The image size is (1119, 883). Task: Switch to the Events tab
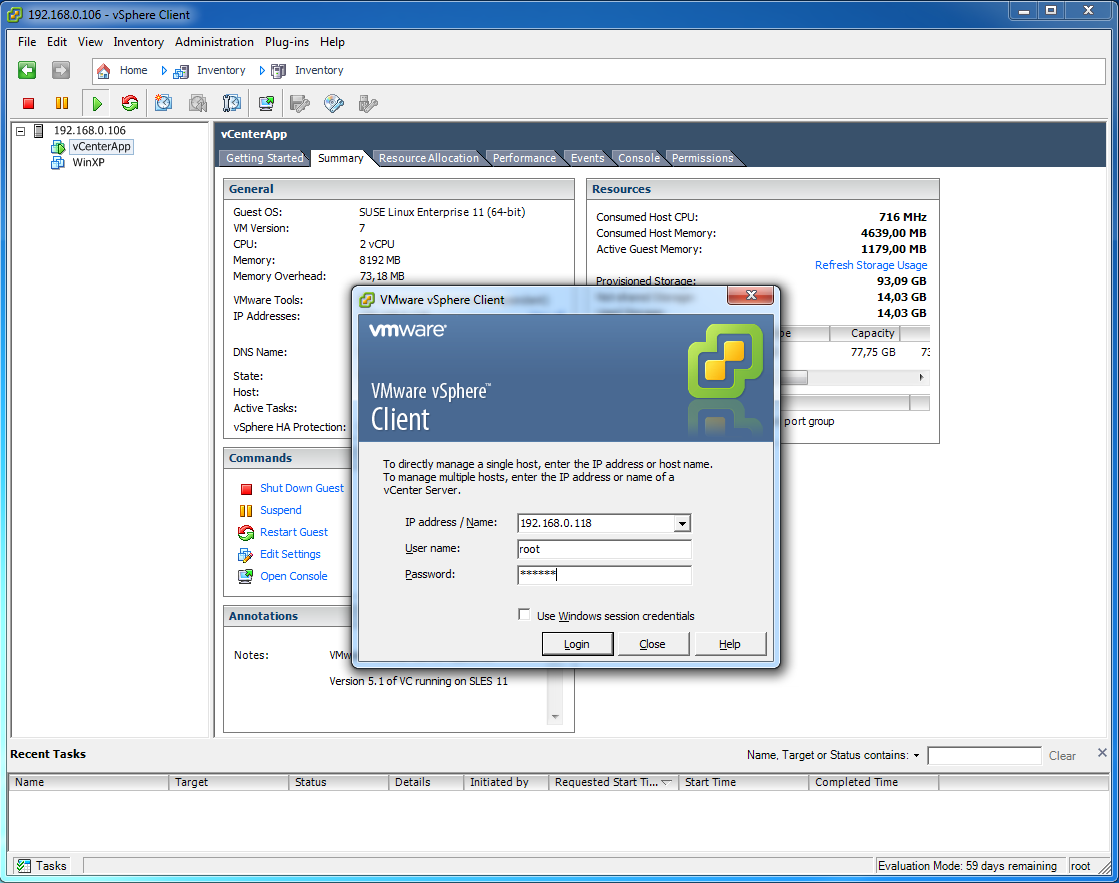coord(587,158)
